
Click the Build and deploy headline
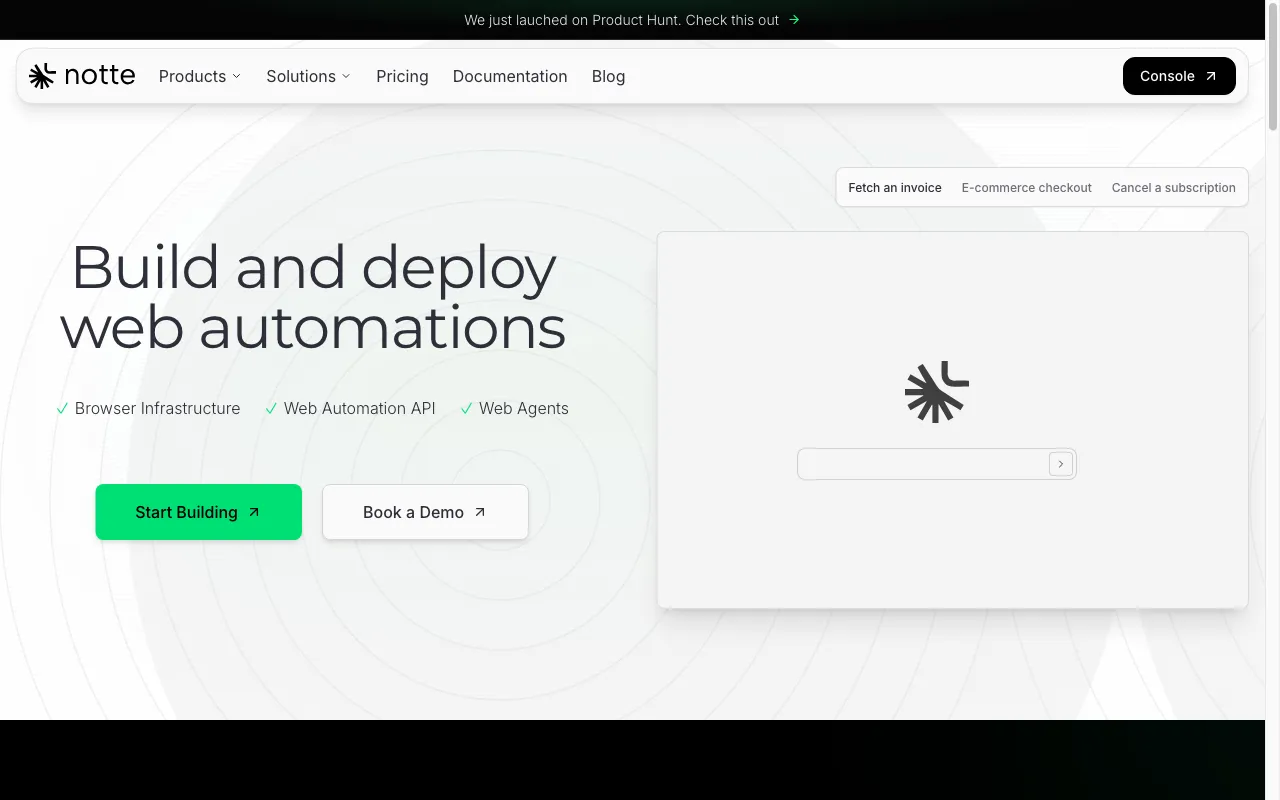pyautogui.click(x=314, y=297)
